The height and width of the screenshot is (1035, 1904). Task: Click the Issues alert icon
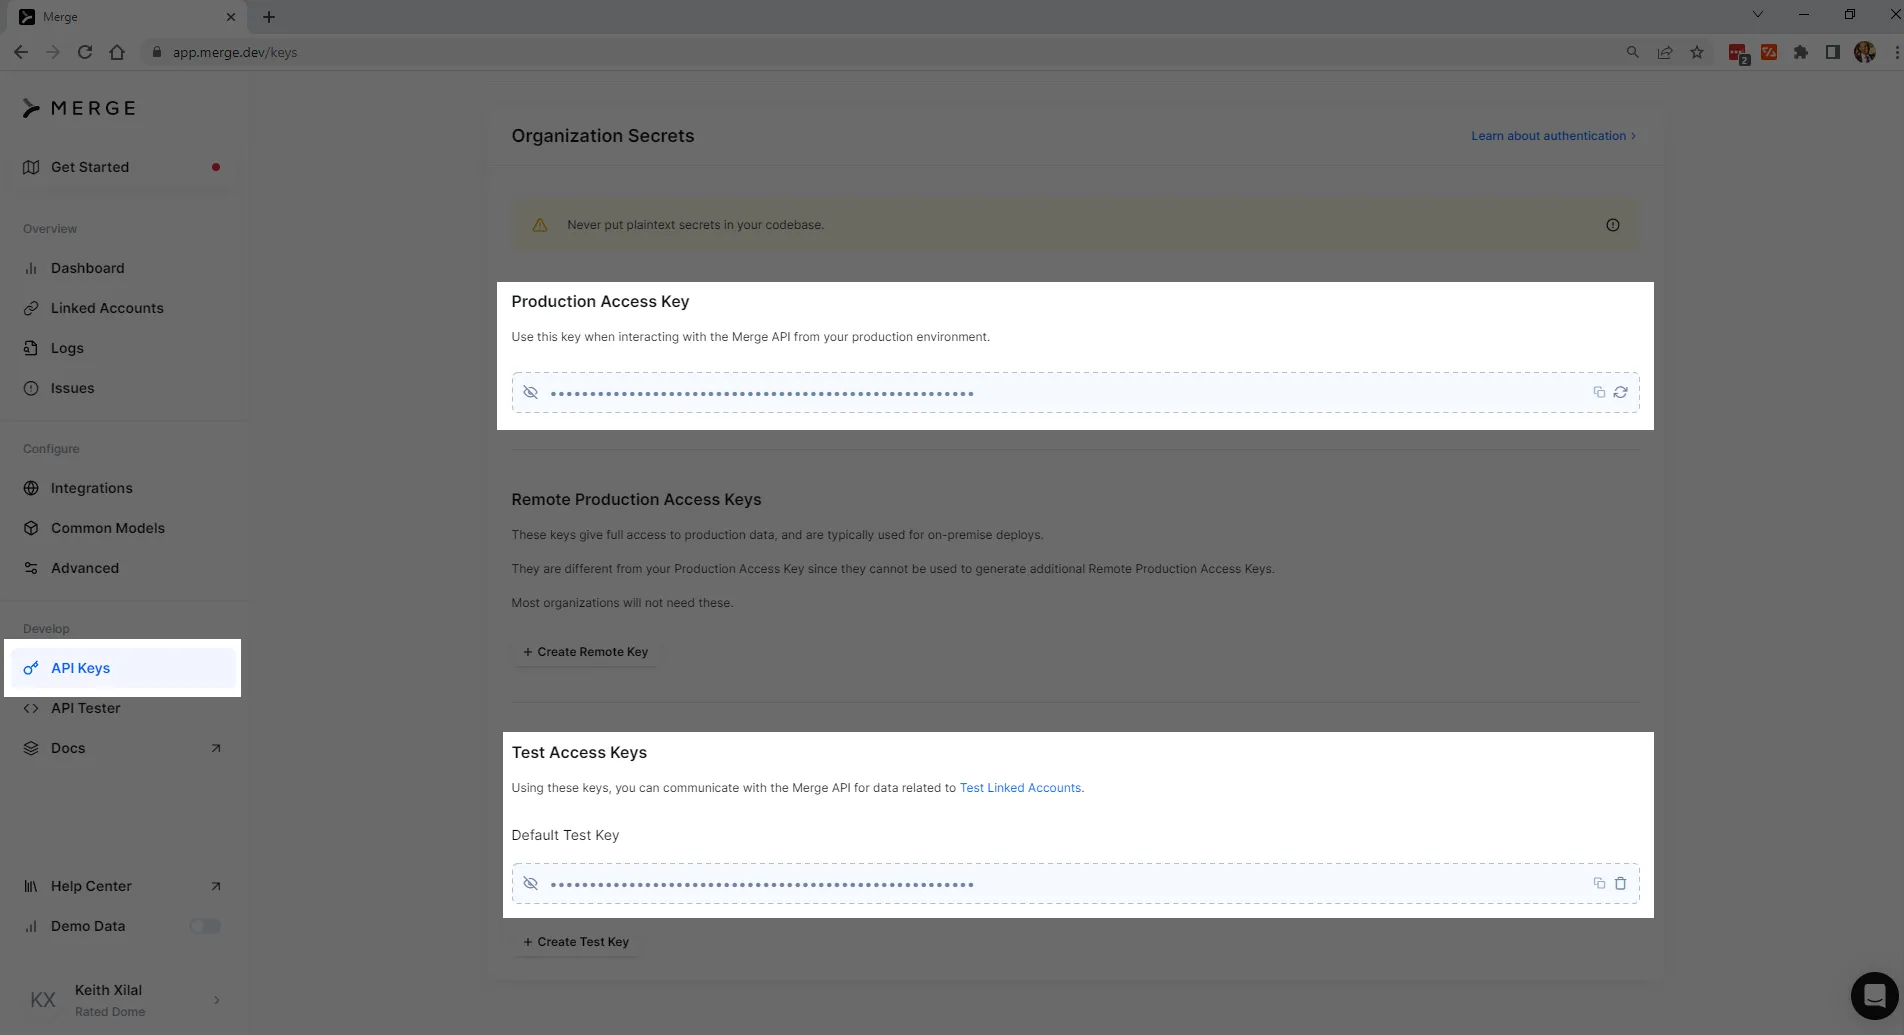(31, 388)
